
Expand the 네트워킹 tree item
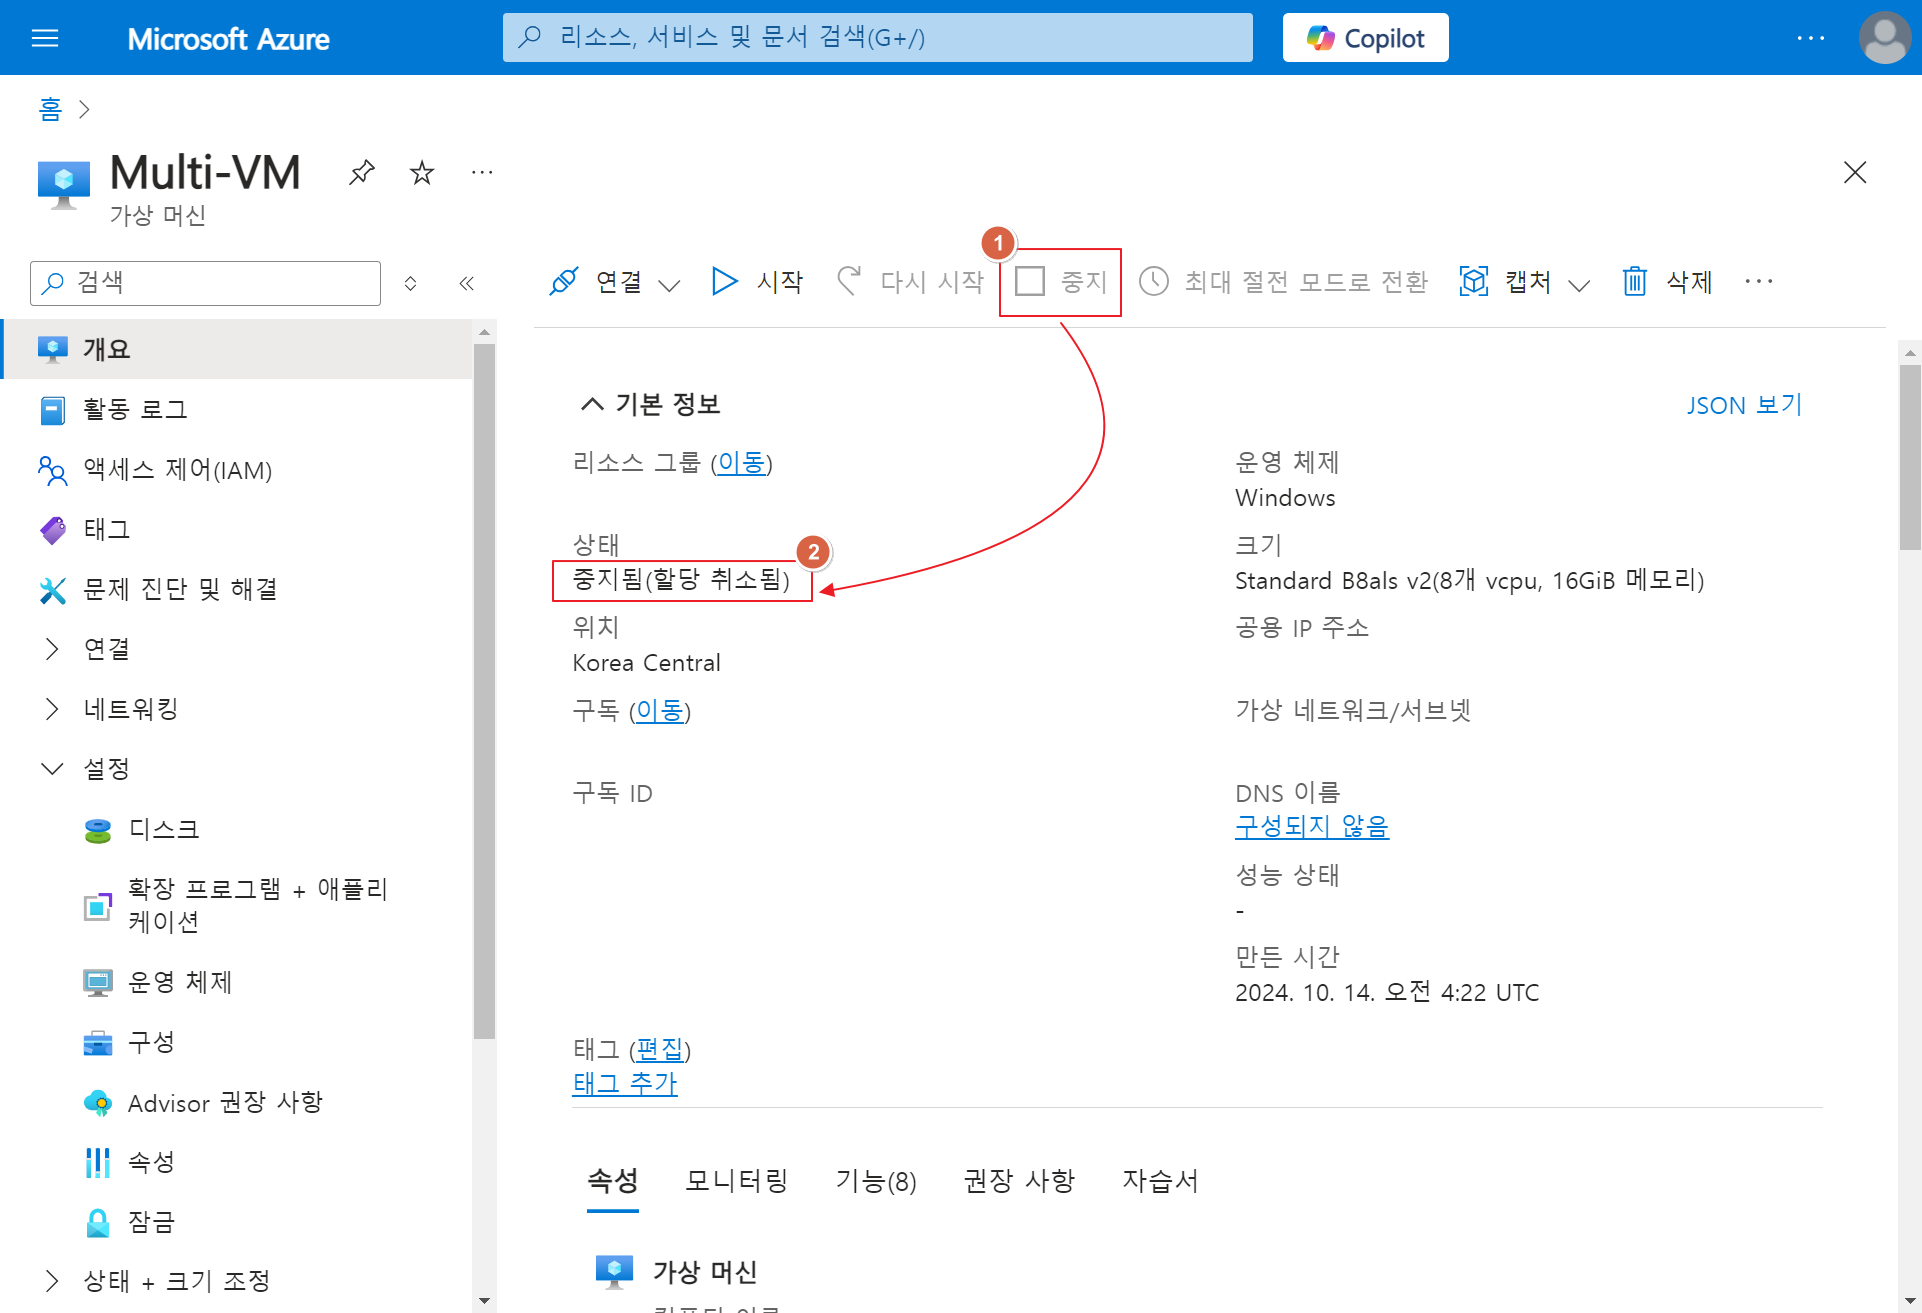tap(52, 709)
